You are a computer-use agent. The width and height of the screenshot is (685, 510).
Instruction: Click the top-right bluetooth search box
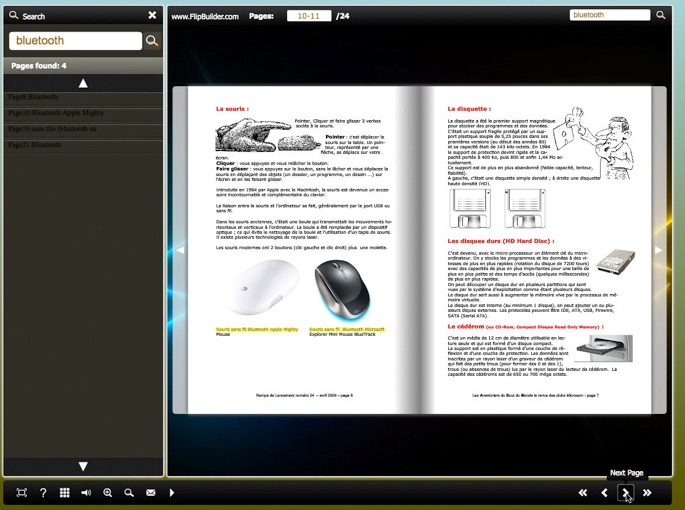[609, 15]
